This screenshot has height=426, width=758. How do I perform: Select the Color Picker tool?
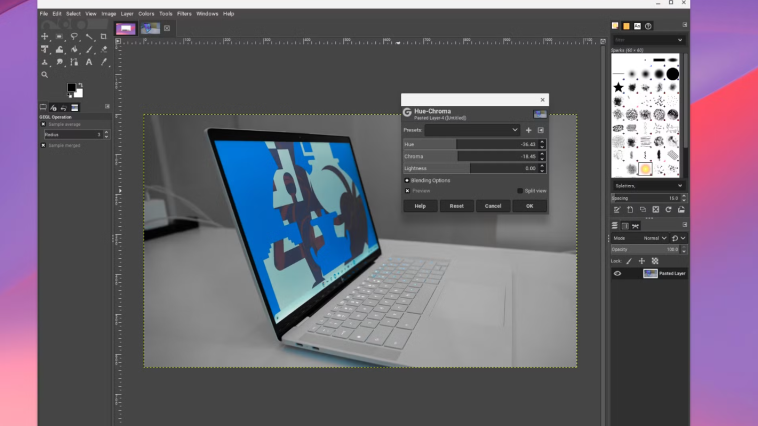(x=103, y=62)
